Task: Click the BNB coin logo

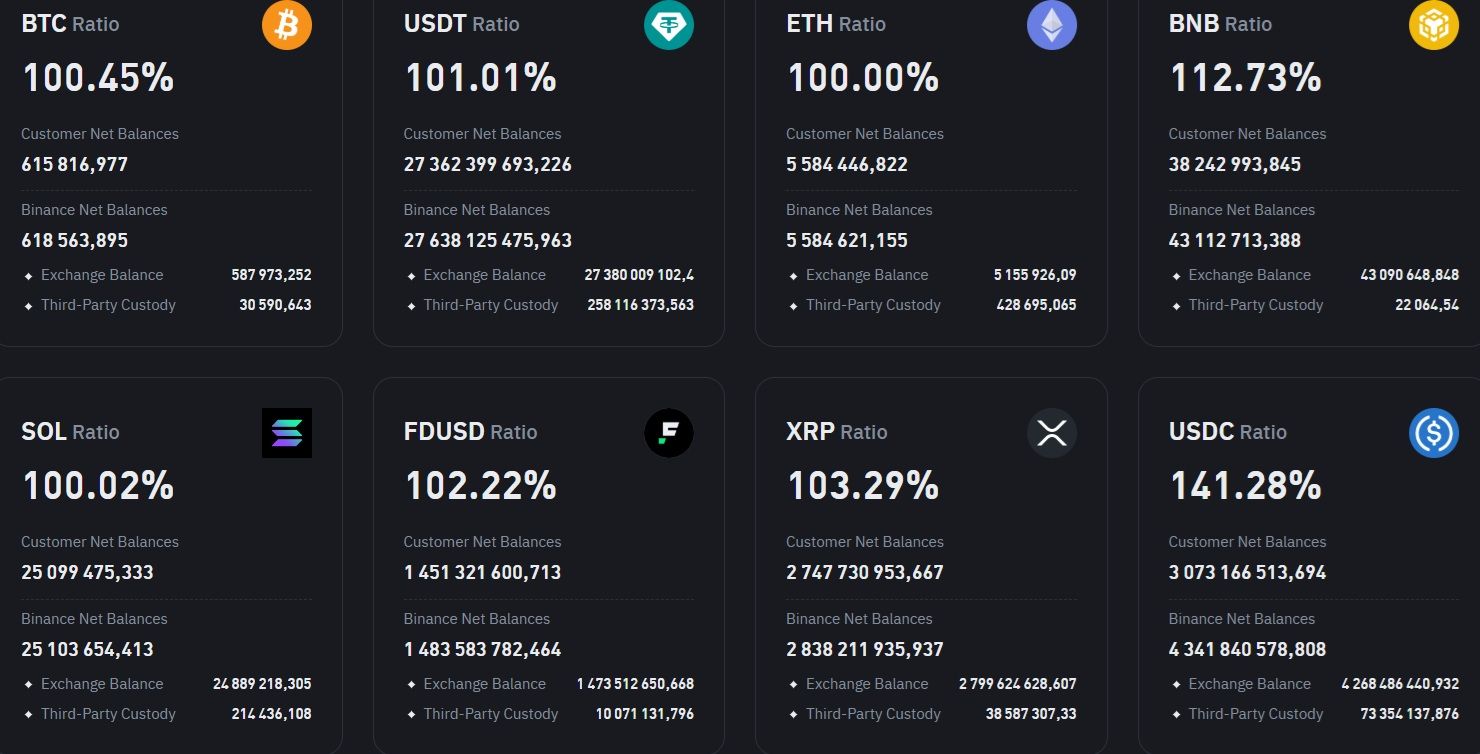Action: point(1434,25)
